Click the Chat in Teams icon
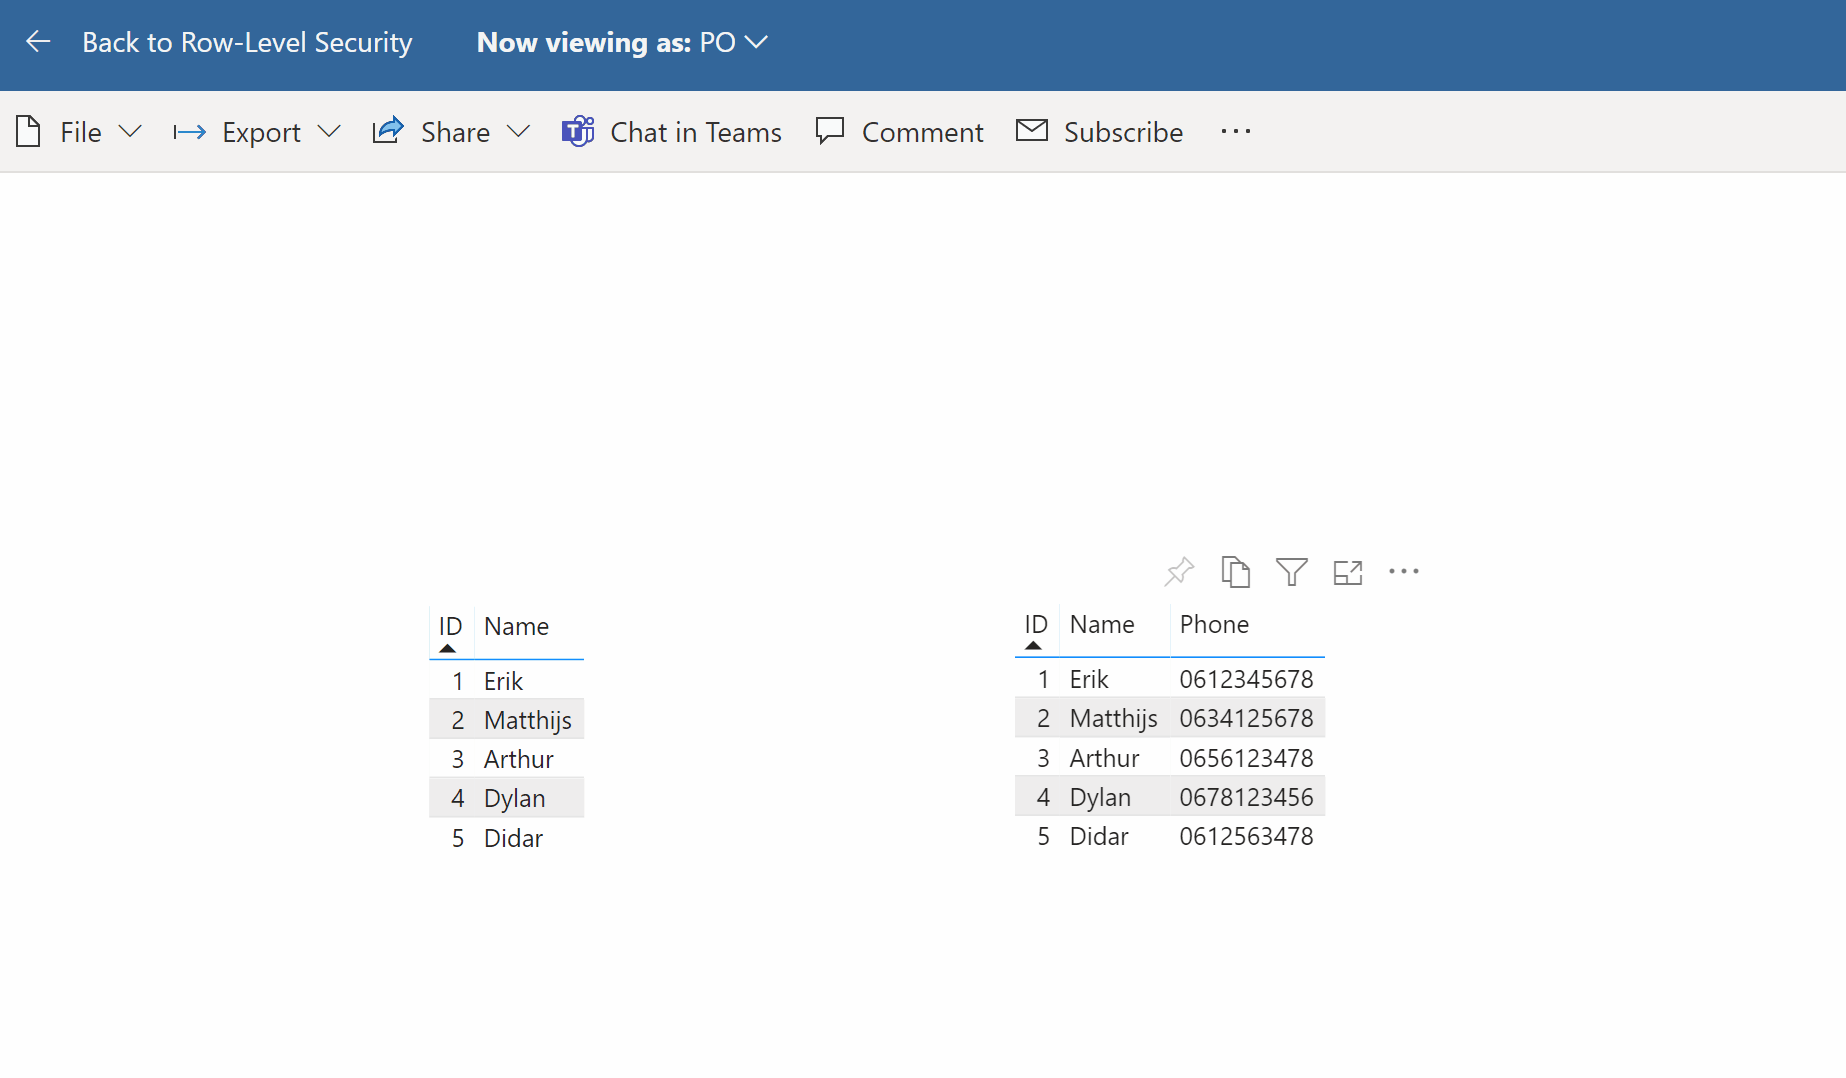The image size is (1846, 1078). (578, 132)
